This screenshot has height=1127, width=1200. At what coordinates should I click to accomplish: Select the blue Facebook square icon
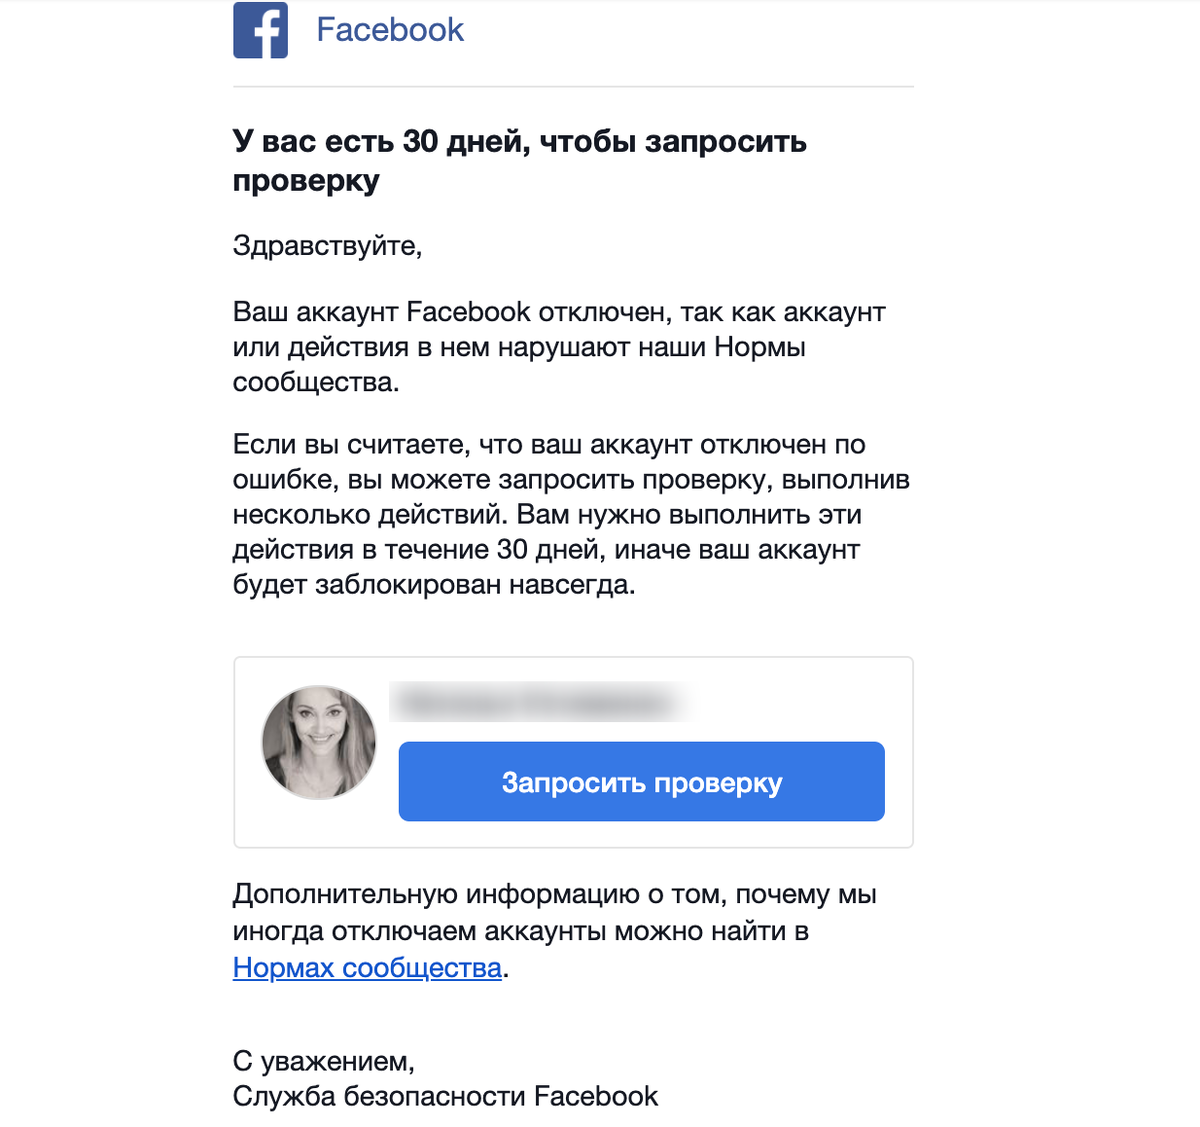pyautogui.click(x=260, y=30)
